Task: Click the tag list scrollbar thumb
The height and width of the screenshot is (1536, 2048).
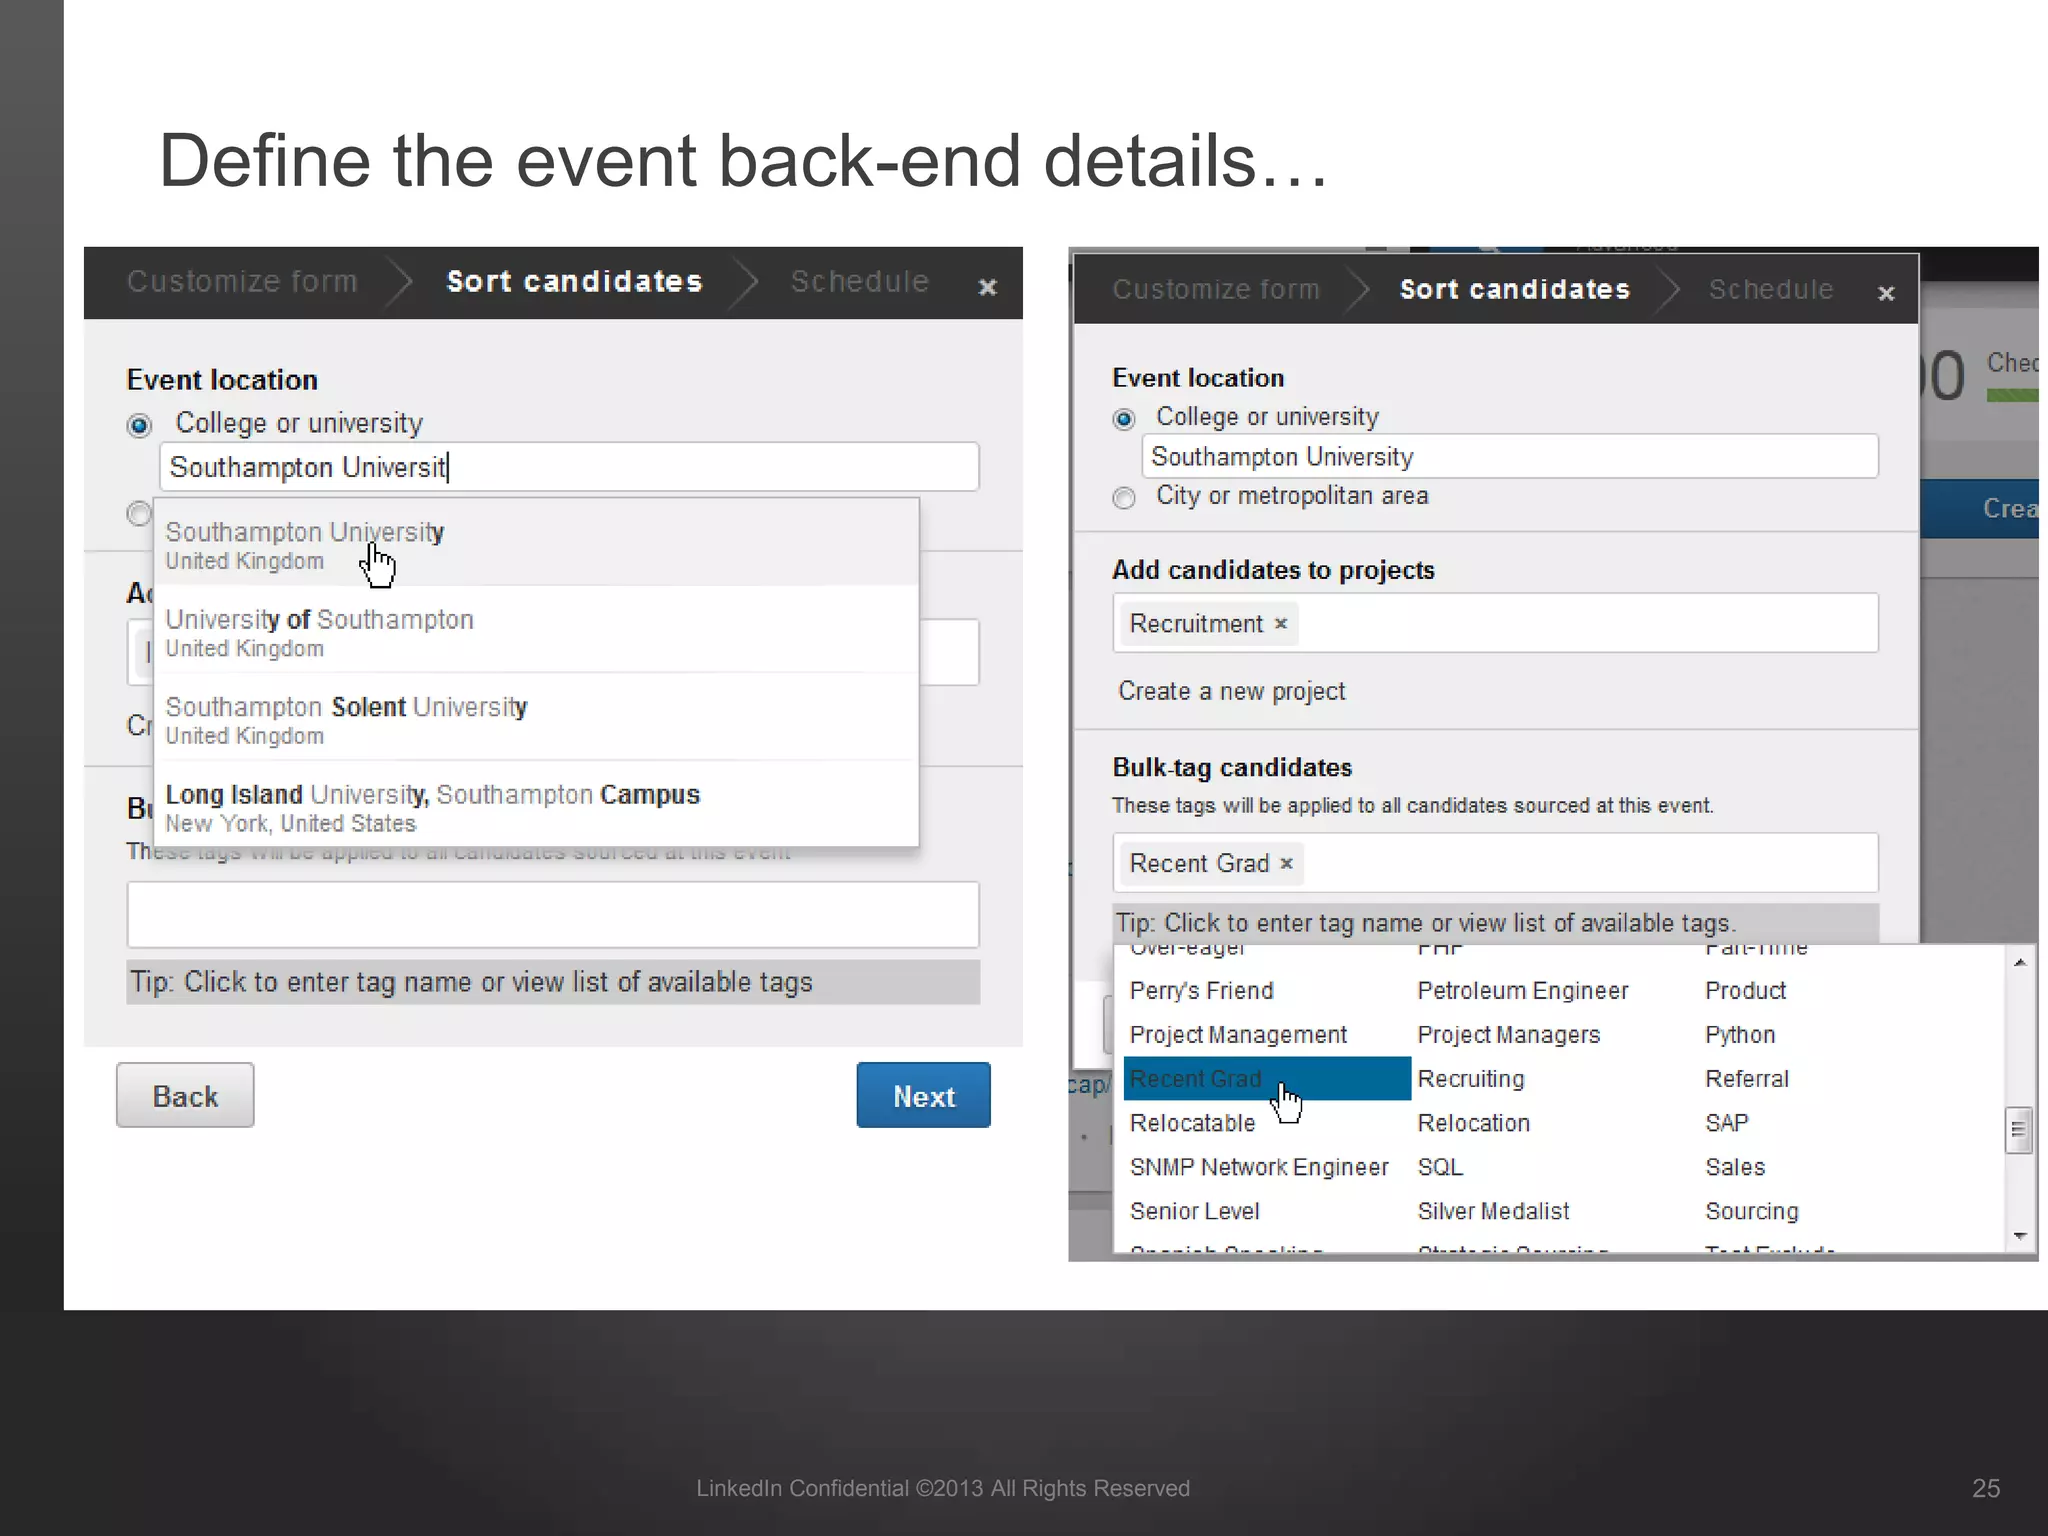Action: click(x=2019, y=1130)
